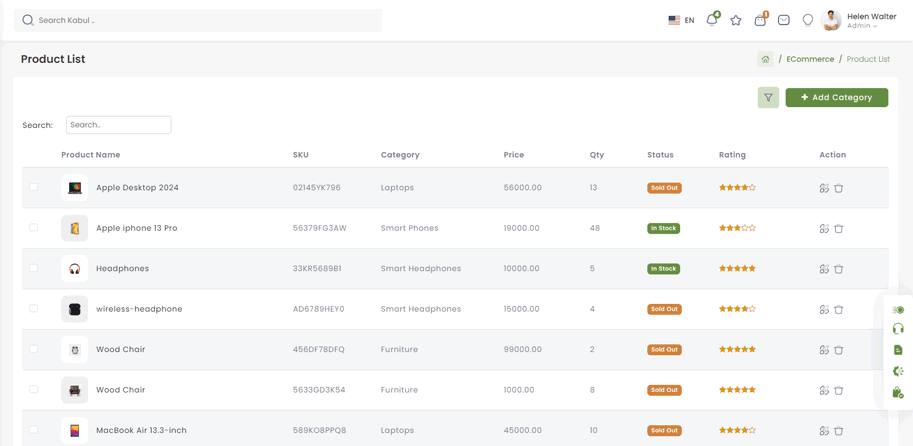Delete the Wood Chair priced 1000.00
The width and height of the screenshot is (913, 446).
[x=838, y=390]
